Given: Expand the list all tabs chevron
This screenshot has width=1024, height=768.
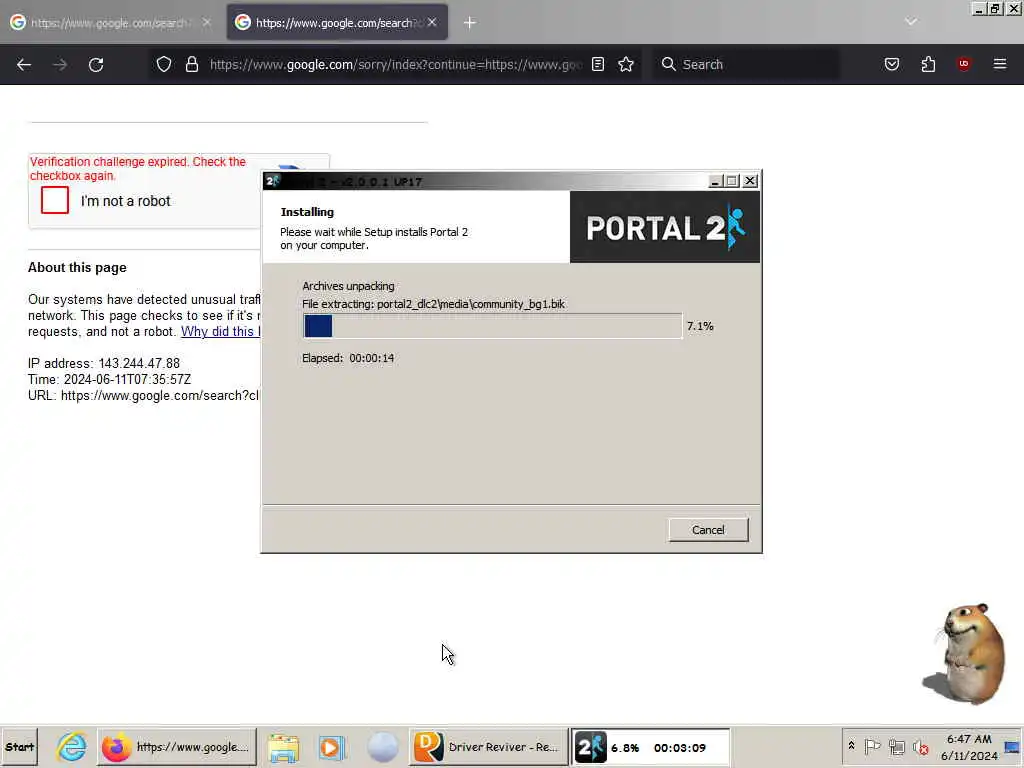Looking at the screenshot, I should tap(911, 22).
